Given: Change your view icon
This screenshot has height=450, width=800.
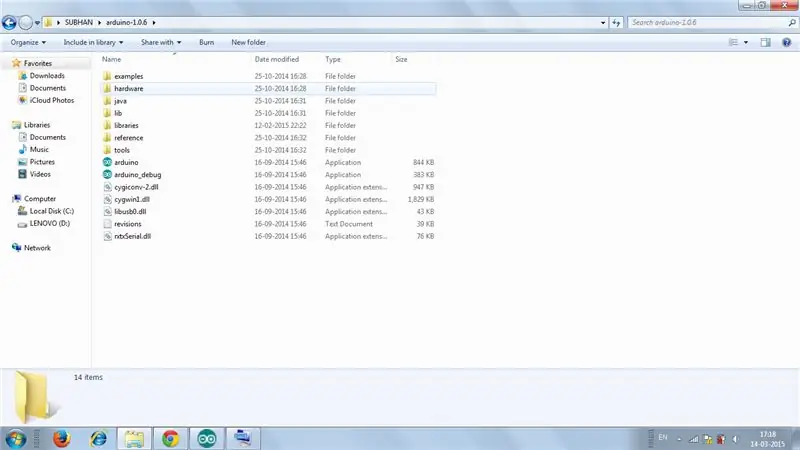Looking at the screenshot, I should (733, 42).
